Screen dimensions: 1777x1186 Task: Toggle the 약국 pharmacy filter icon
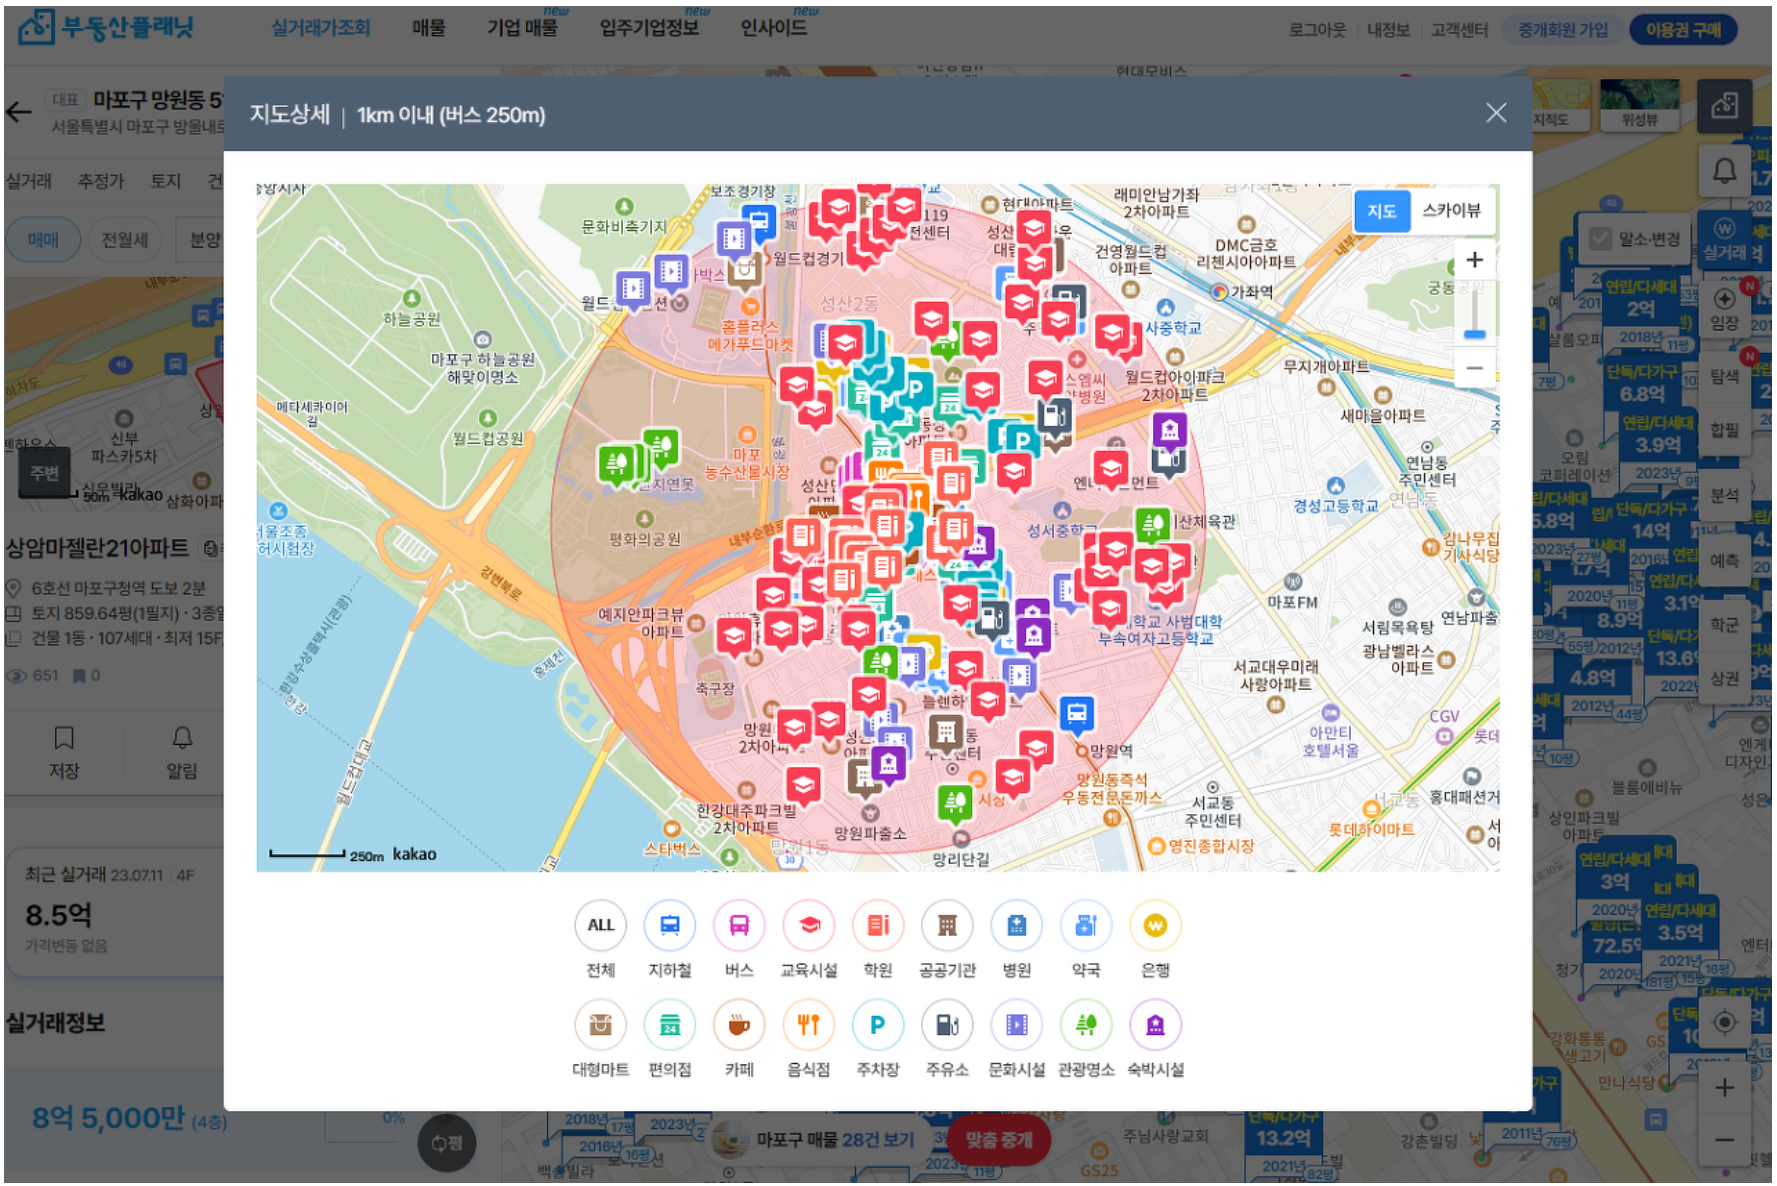click(x=1086, y=926)
